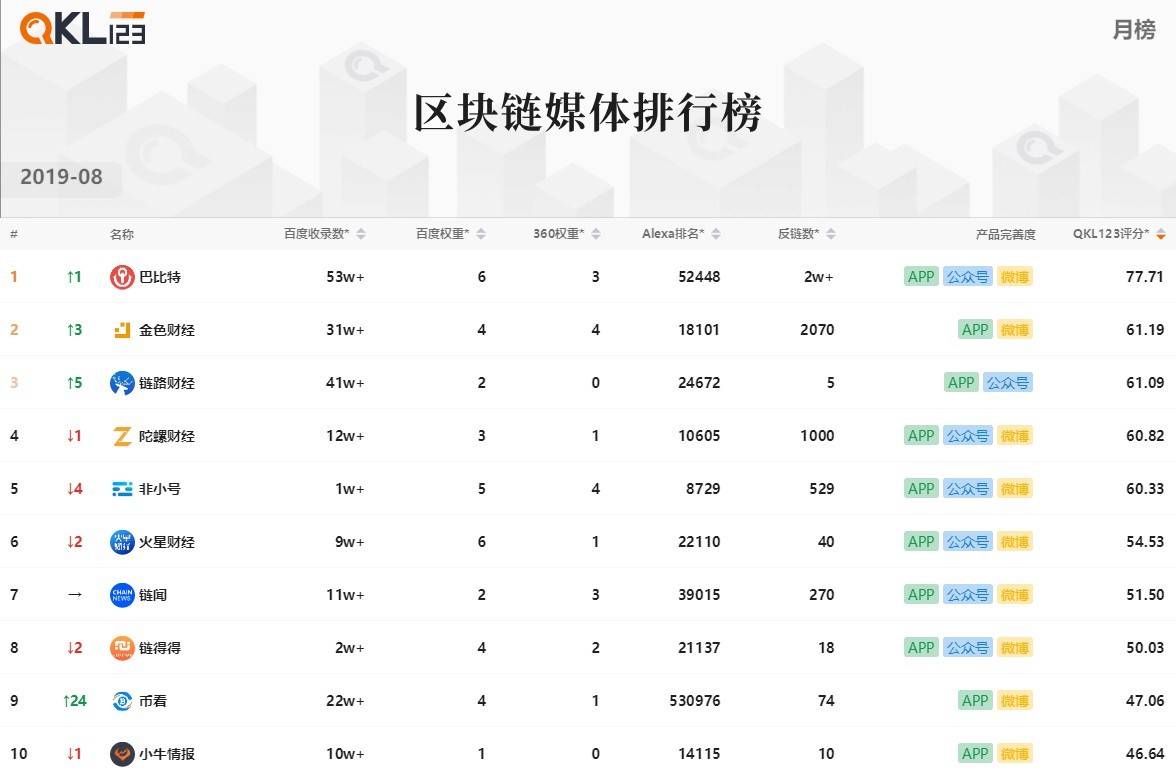1176x774 pixels.
Task: Click 链路财经 公众号 badge
Action: [x=1007, y=382]
